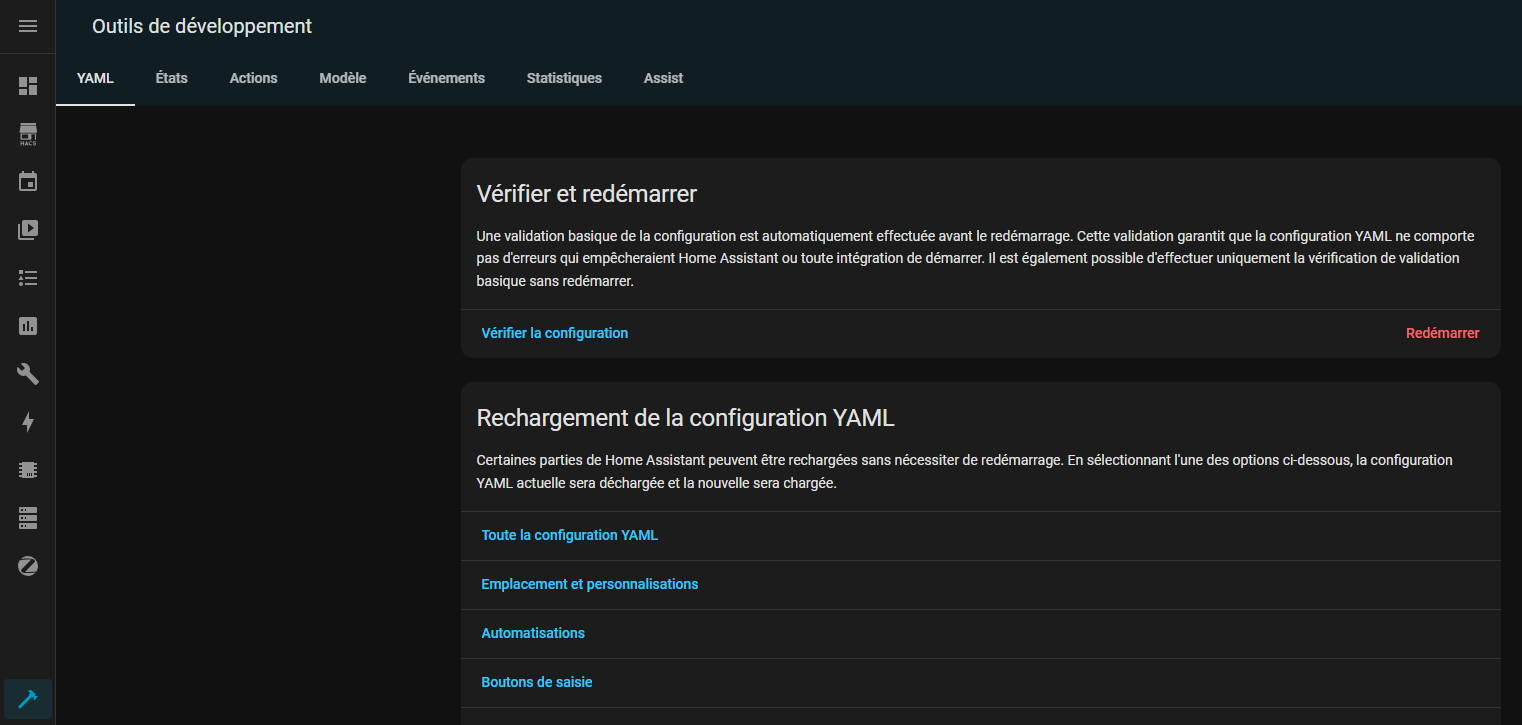Click the server rack icon in sidebar
Screen dimensions: 1522x725
[28, 518]
